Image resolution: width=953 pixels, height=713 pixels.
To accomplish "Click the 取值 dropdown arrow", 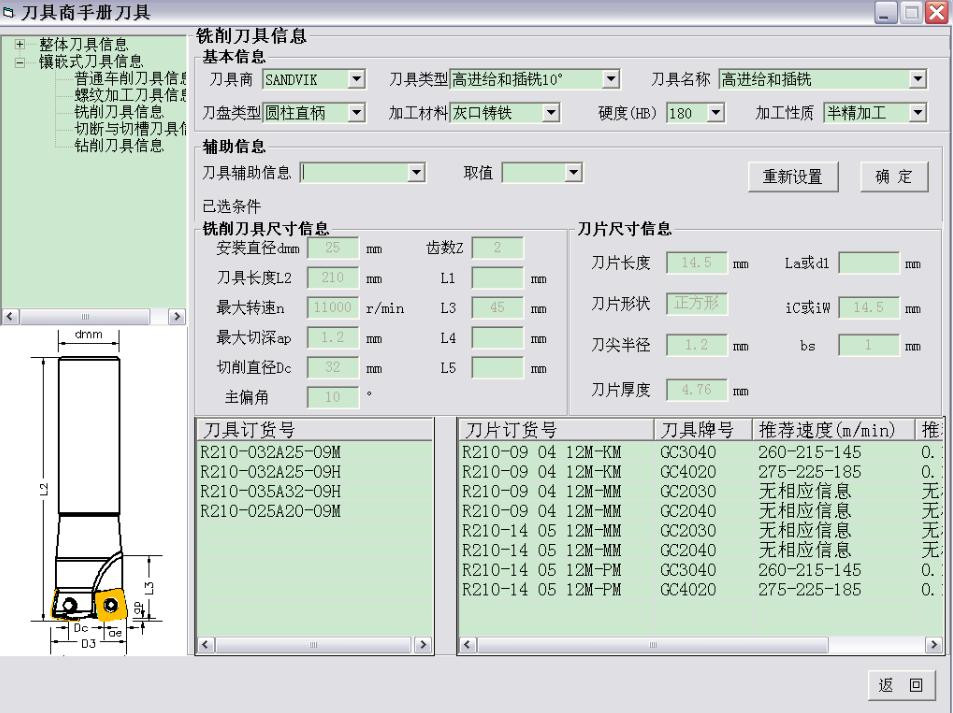I will click(x=573, y=173).
